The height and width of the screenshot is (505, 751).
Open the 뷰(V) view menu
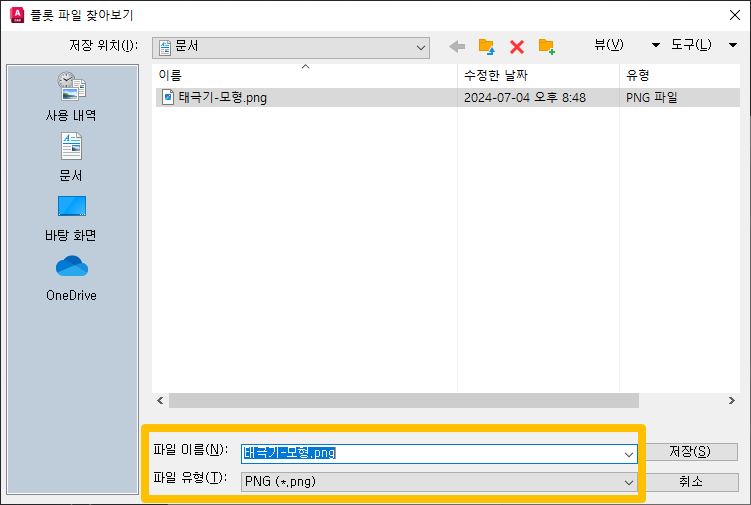pos(609,45)
